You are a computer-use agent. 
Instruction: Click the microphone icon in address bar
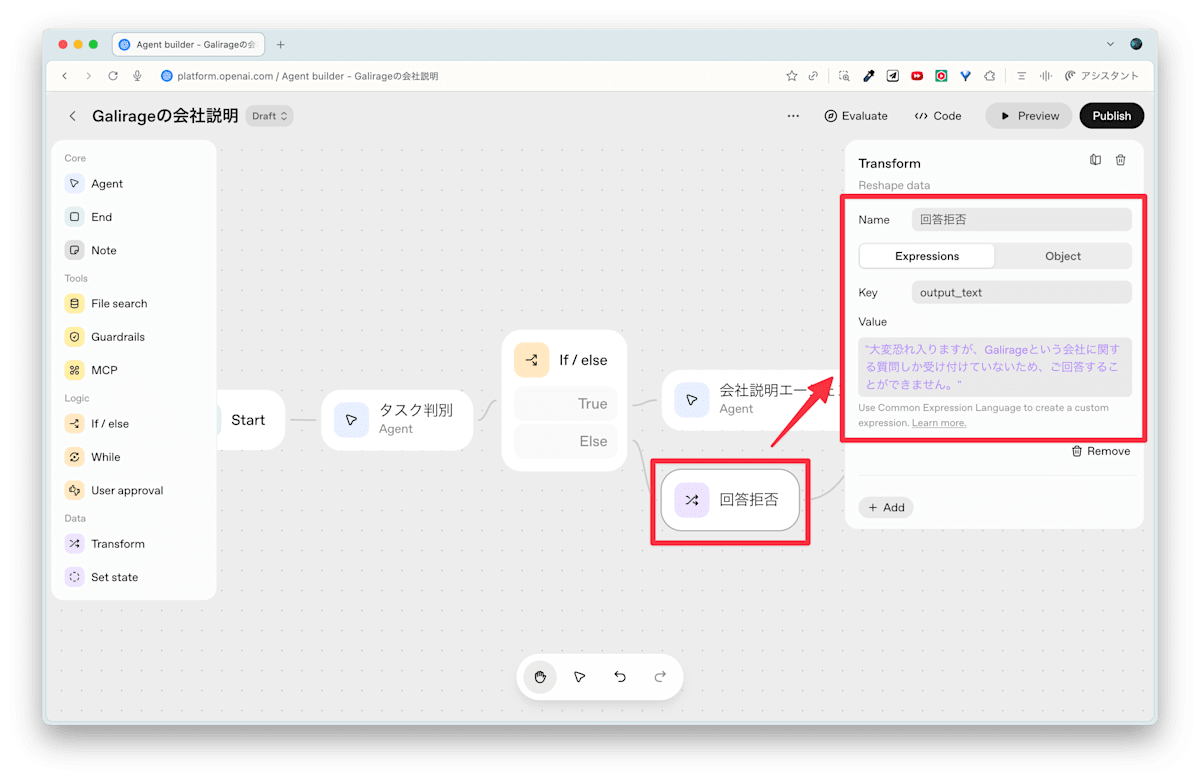(x=137, y=76)
